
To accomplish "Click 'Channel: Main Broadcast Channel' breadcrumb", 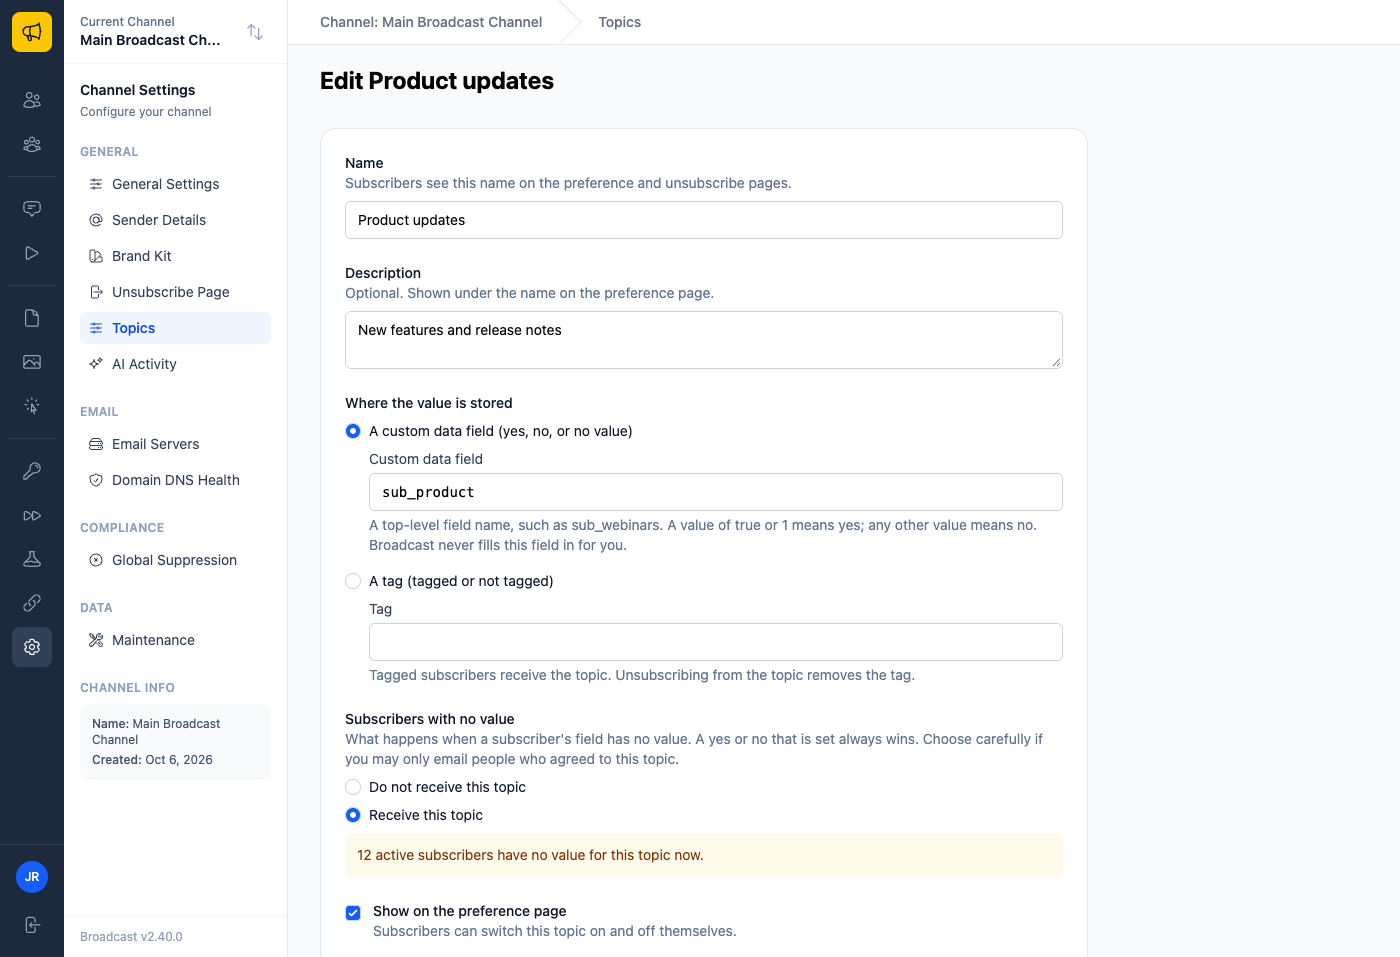I will [x=431, y=22].
